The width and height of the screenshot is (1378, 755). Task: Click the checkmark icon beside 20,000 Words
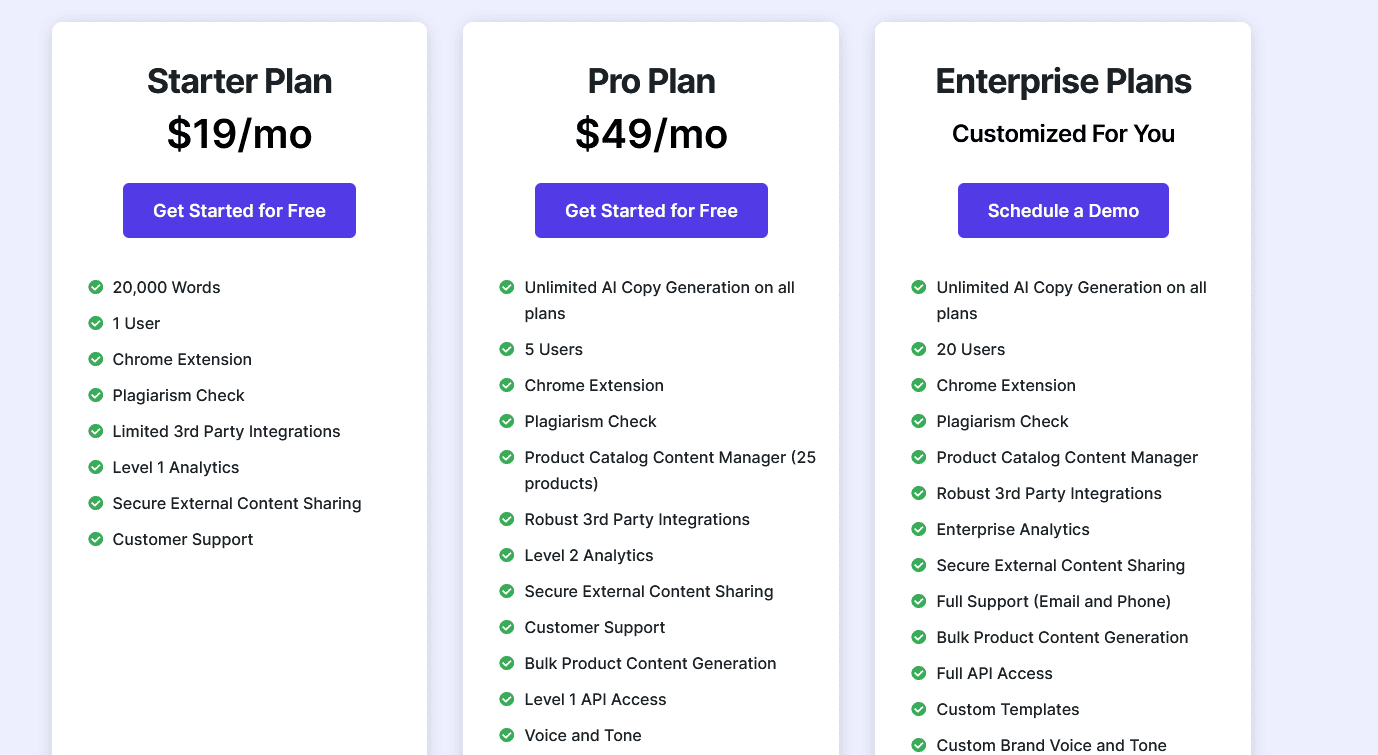tap(96, 287)
